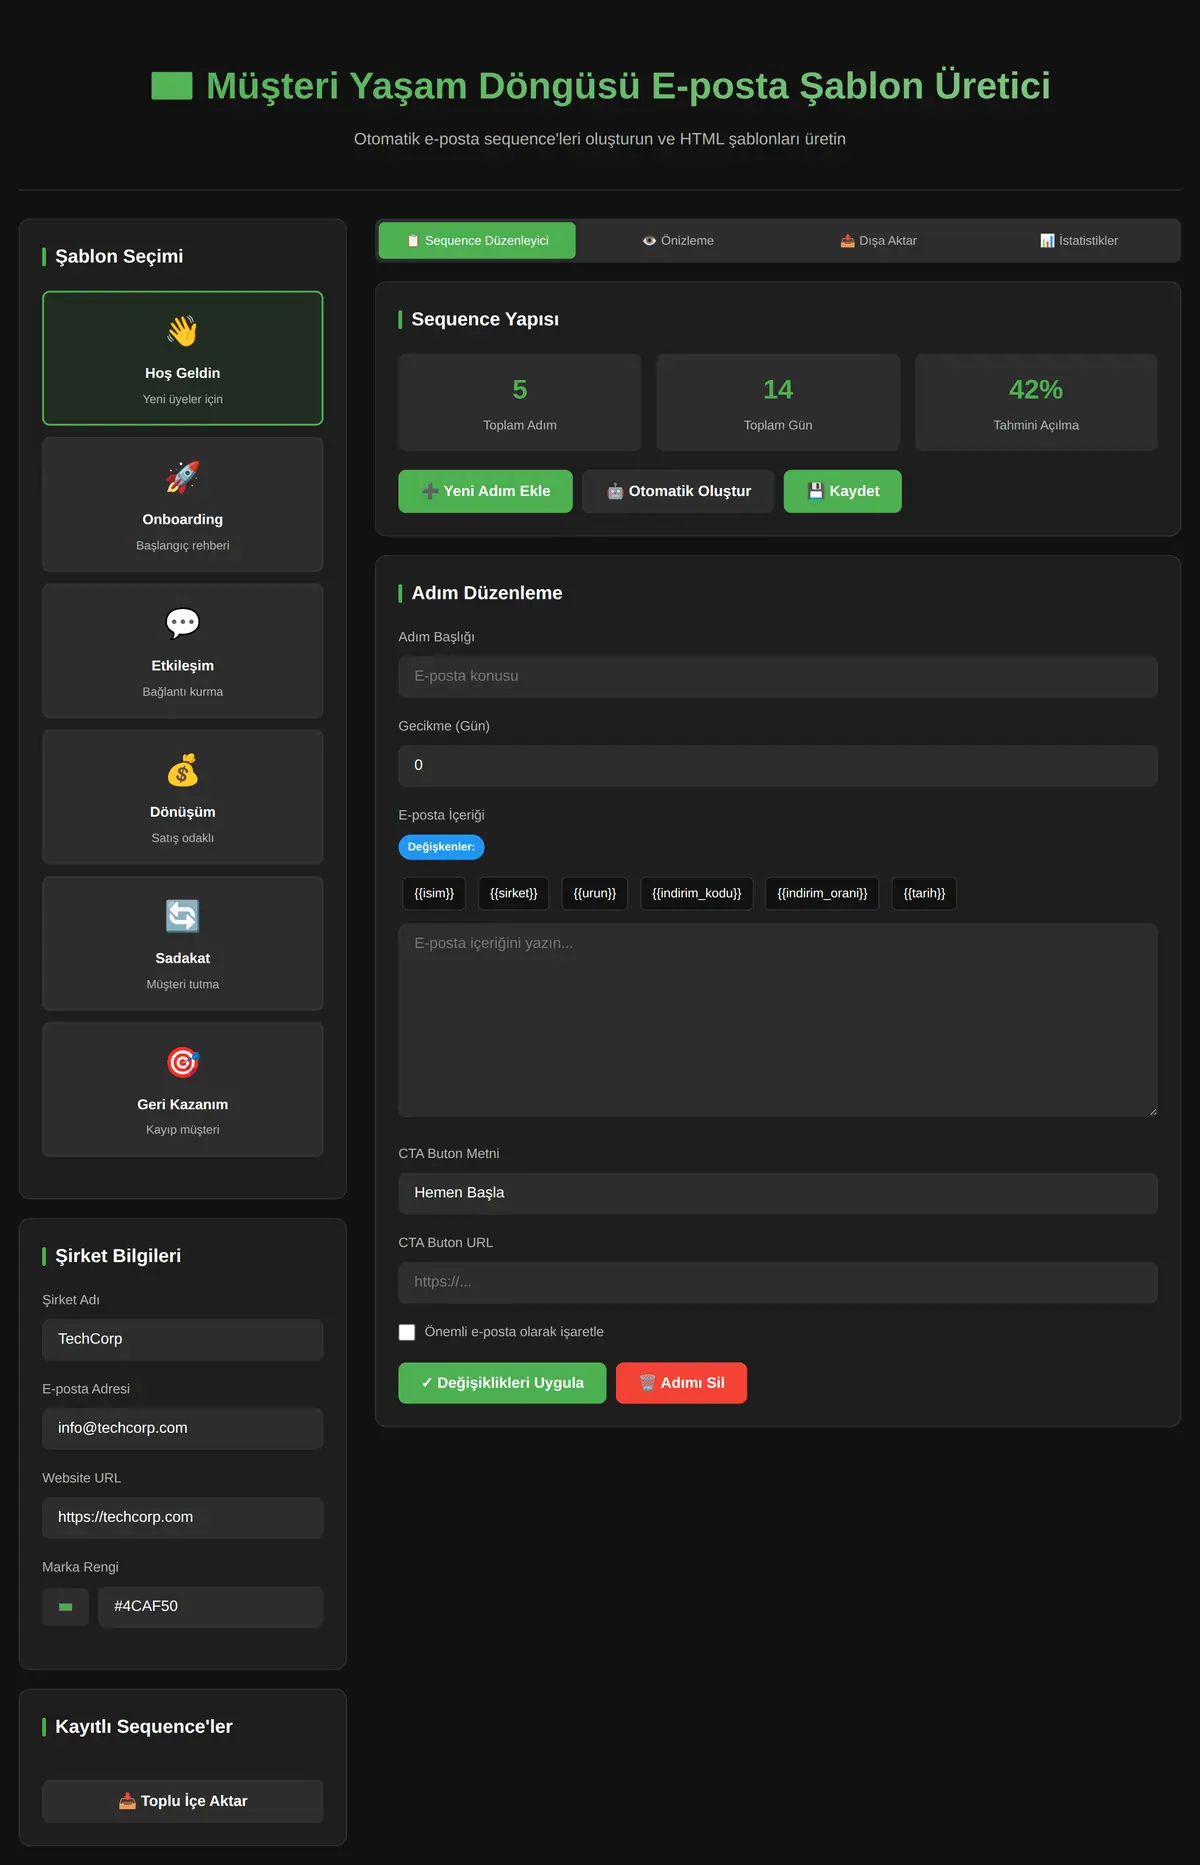This screenshot has width=1200, height=1865.
Task: Edit the Şirket Adı field
Action: (x=182, y=1340)
